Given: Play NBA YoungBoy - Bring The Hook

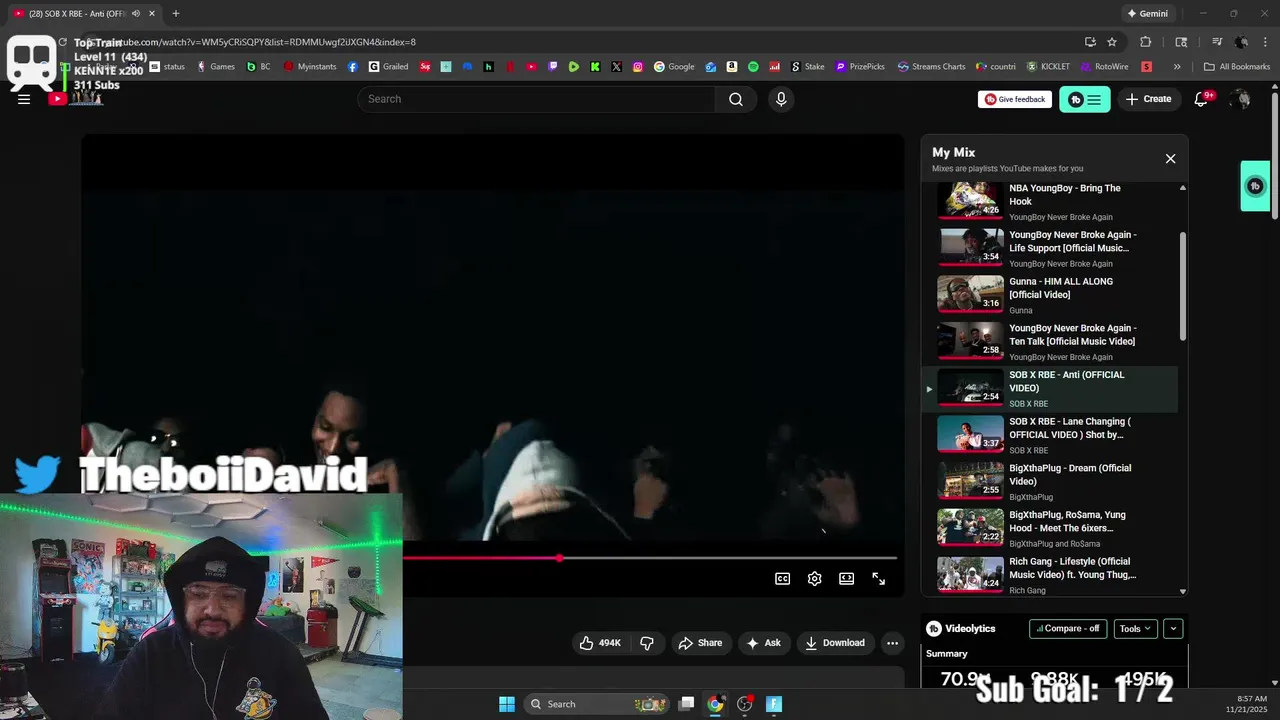Looking at the screenshot, I should coord(1050,201).
